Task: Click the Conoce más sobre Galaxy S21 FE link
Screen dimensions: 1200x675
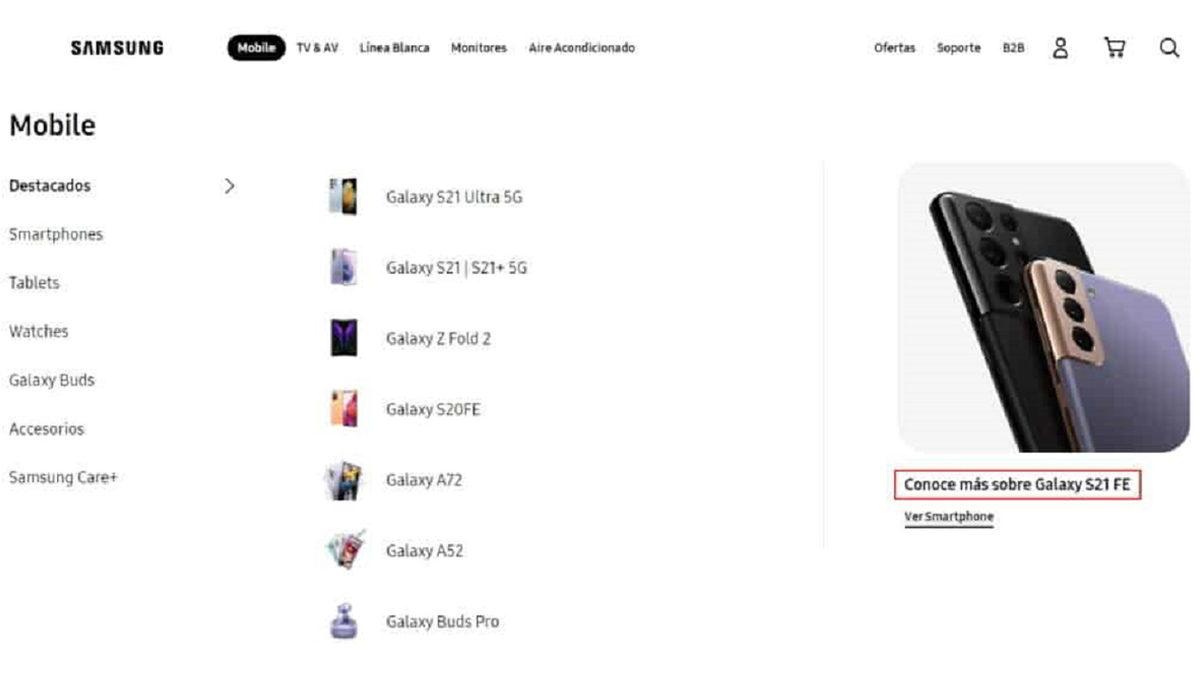Action: (x=1018, y=484)
